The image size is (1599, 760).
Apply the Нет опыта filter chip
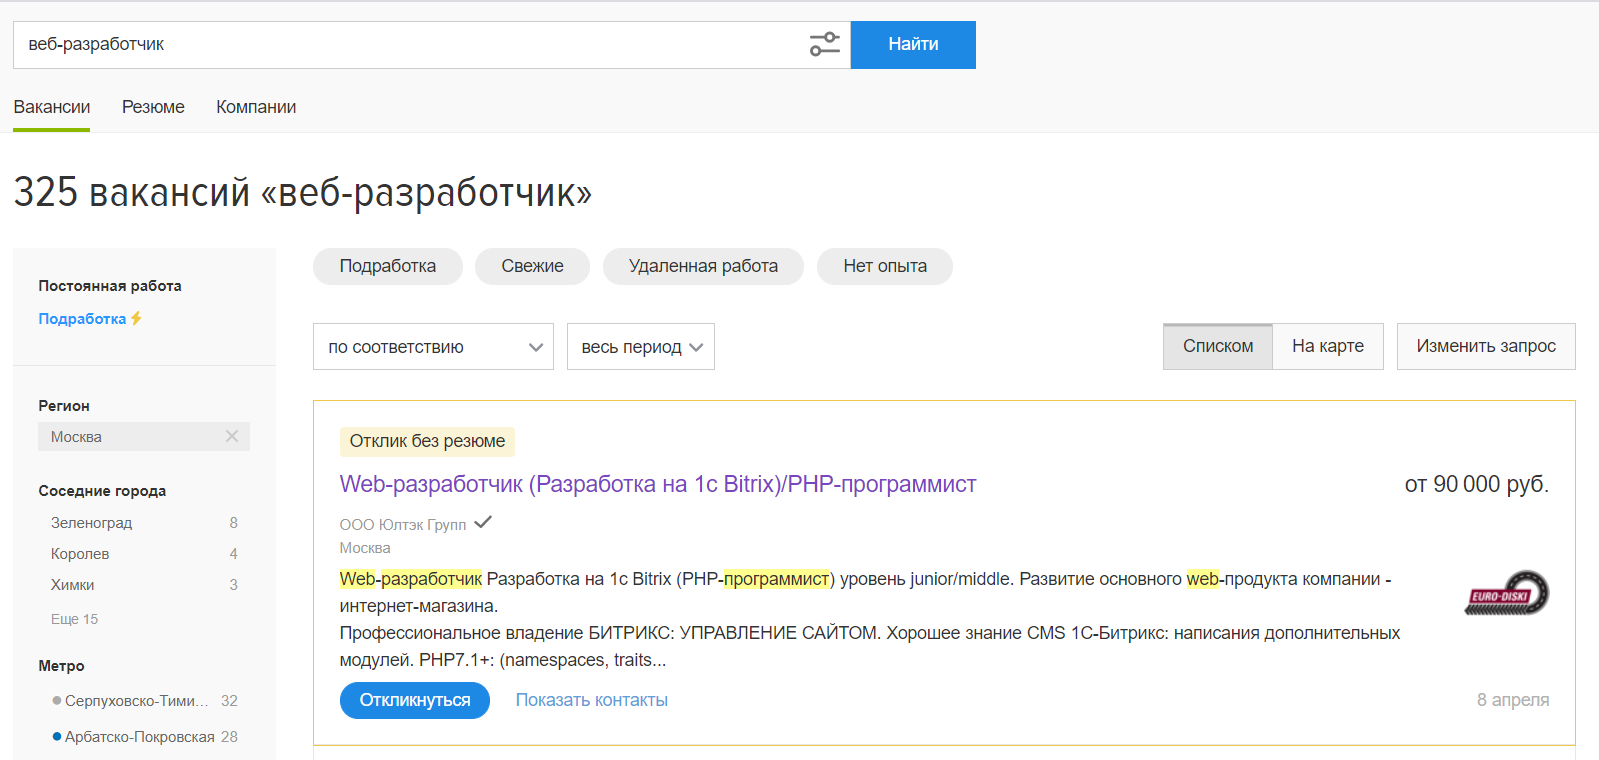885,266
